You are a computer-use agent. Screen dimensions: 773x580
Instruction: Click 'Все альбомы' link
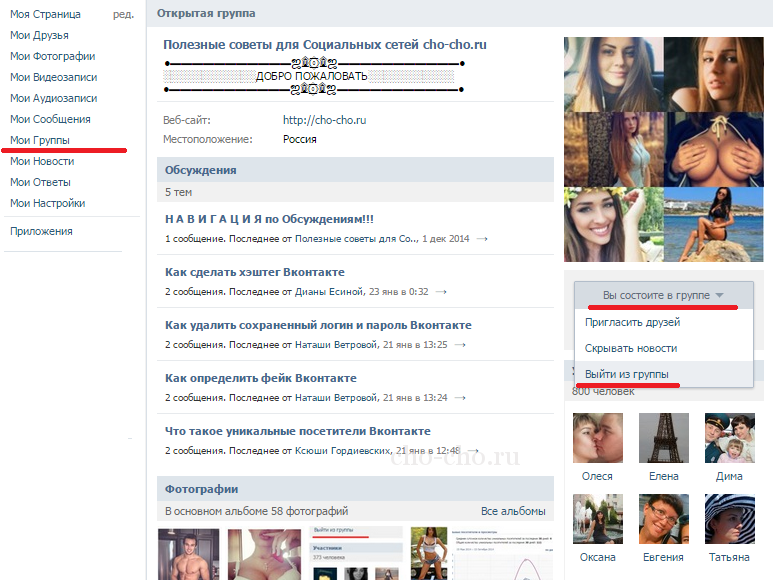click(x=513, y=511)
